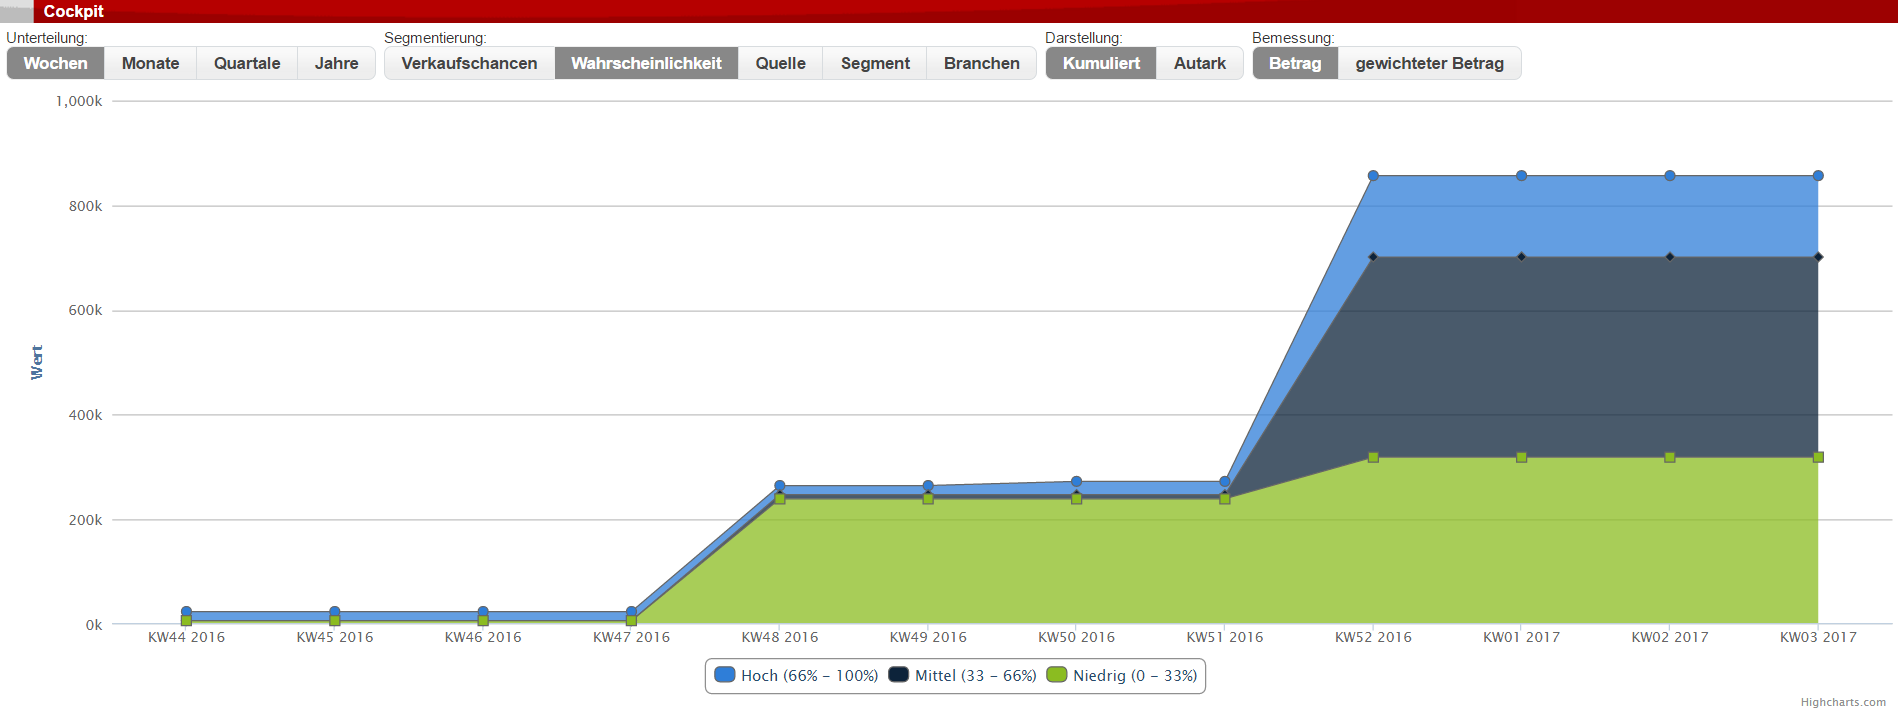Segment by Verkaufschancen
Viewport: 1898px width, 722px height.
tap(469, 63)
